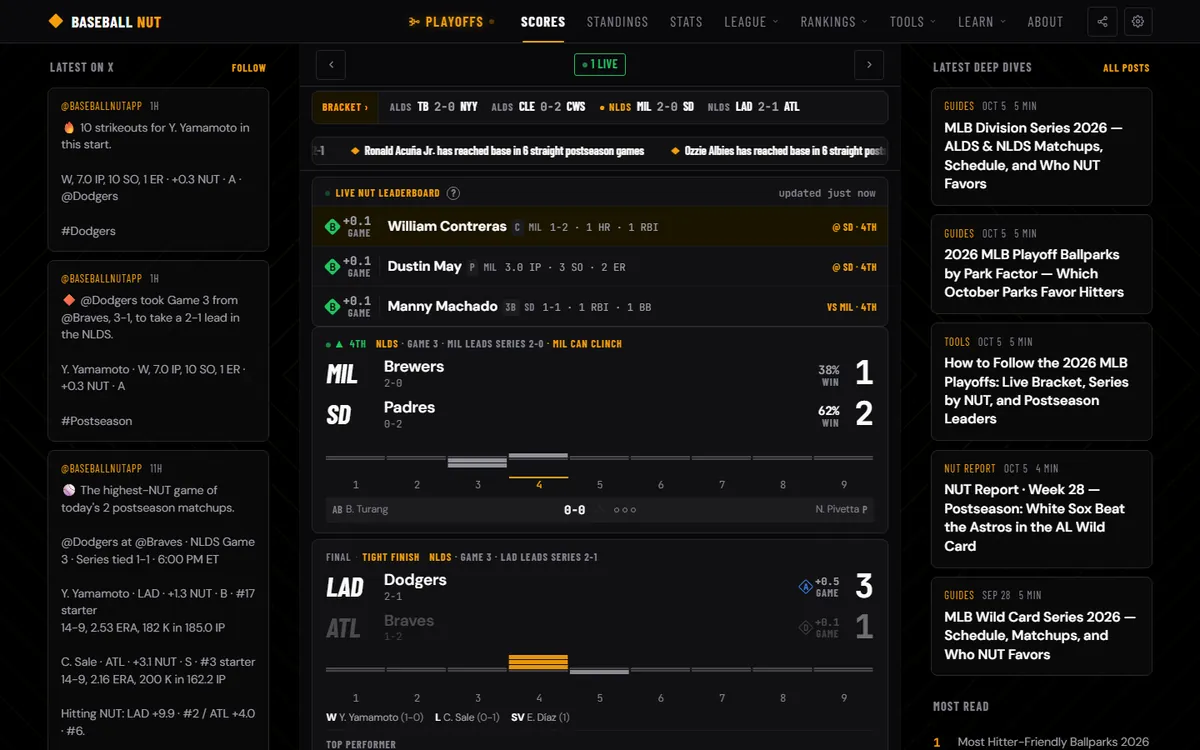Open the NUT leaderboard help question icon
This screenshot has height=750, width=1200.
pos(453,193)
